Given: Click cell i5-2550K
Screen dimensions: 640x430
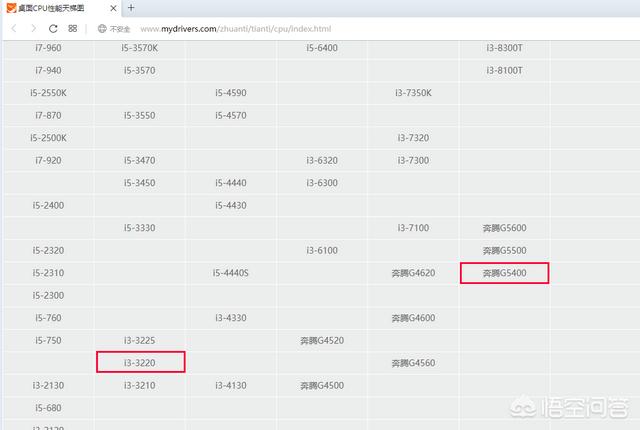Looking at the screenshot, I should [x=48, y=93].
